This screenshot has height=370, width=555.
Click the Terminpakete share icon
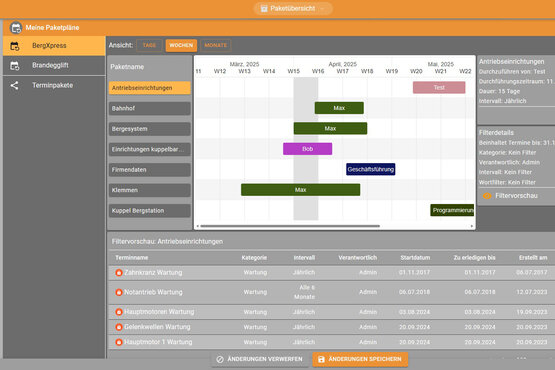(14, 85)
